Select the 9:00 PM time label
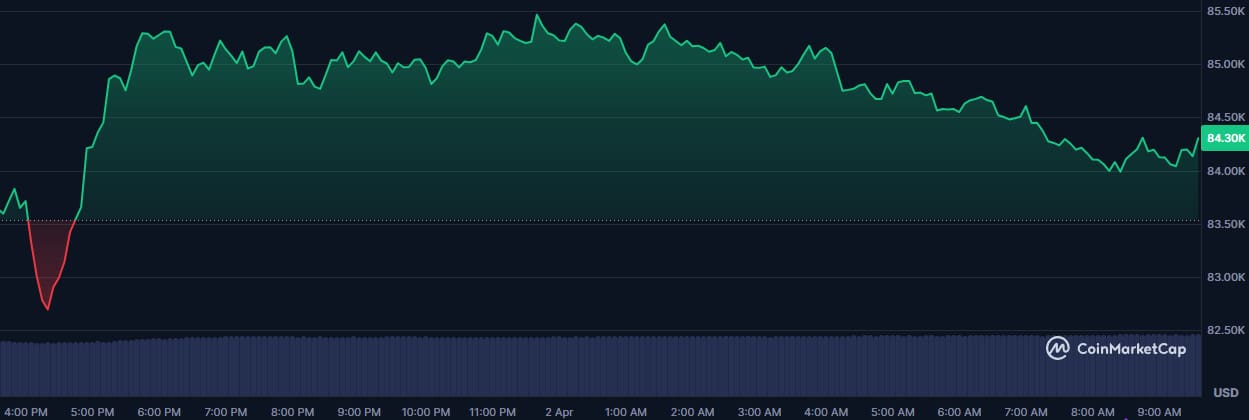Viewport: 1249px width, 420px height. pos(359,411)
